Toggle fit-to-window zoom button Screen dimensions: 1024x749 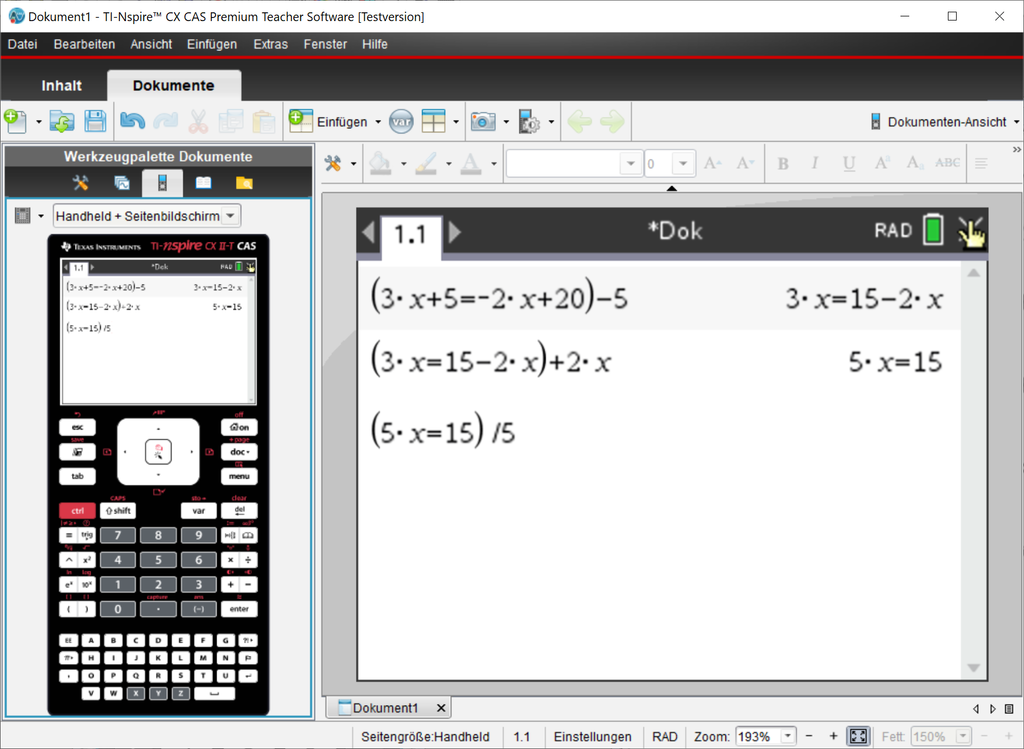point(858,737)
